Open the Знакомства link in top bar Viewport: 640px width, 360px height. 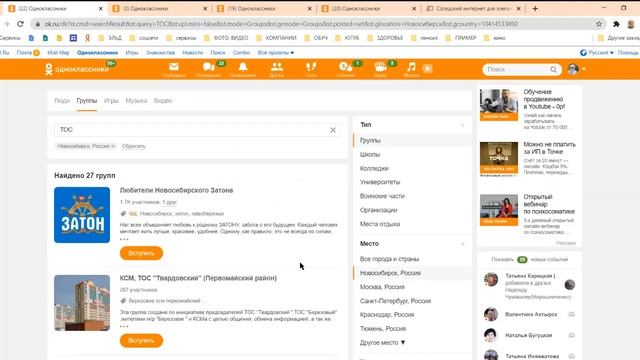[160, 53]
